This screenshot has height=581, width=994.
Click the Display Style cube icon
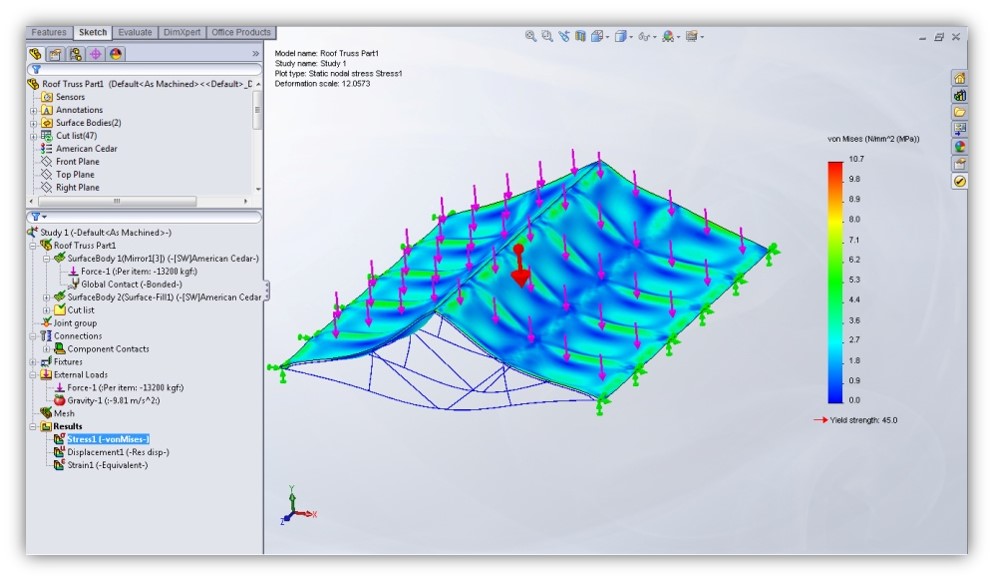621,37
